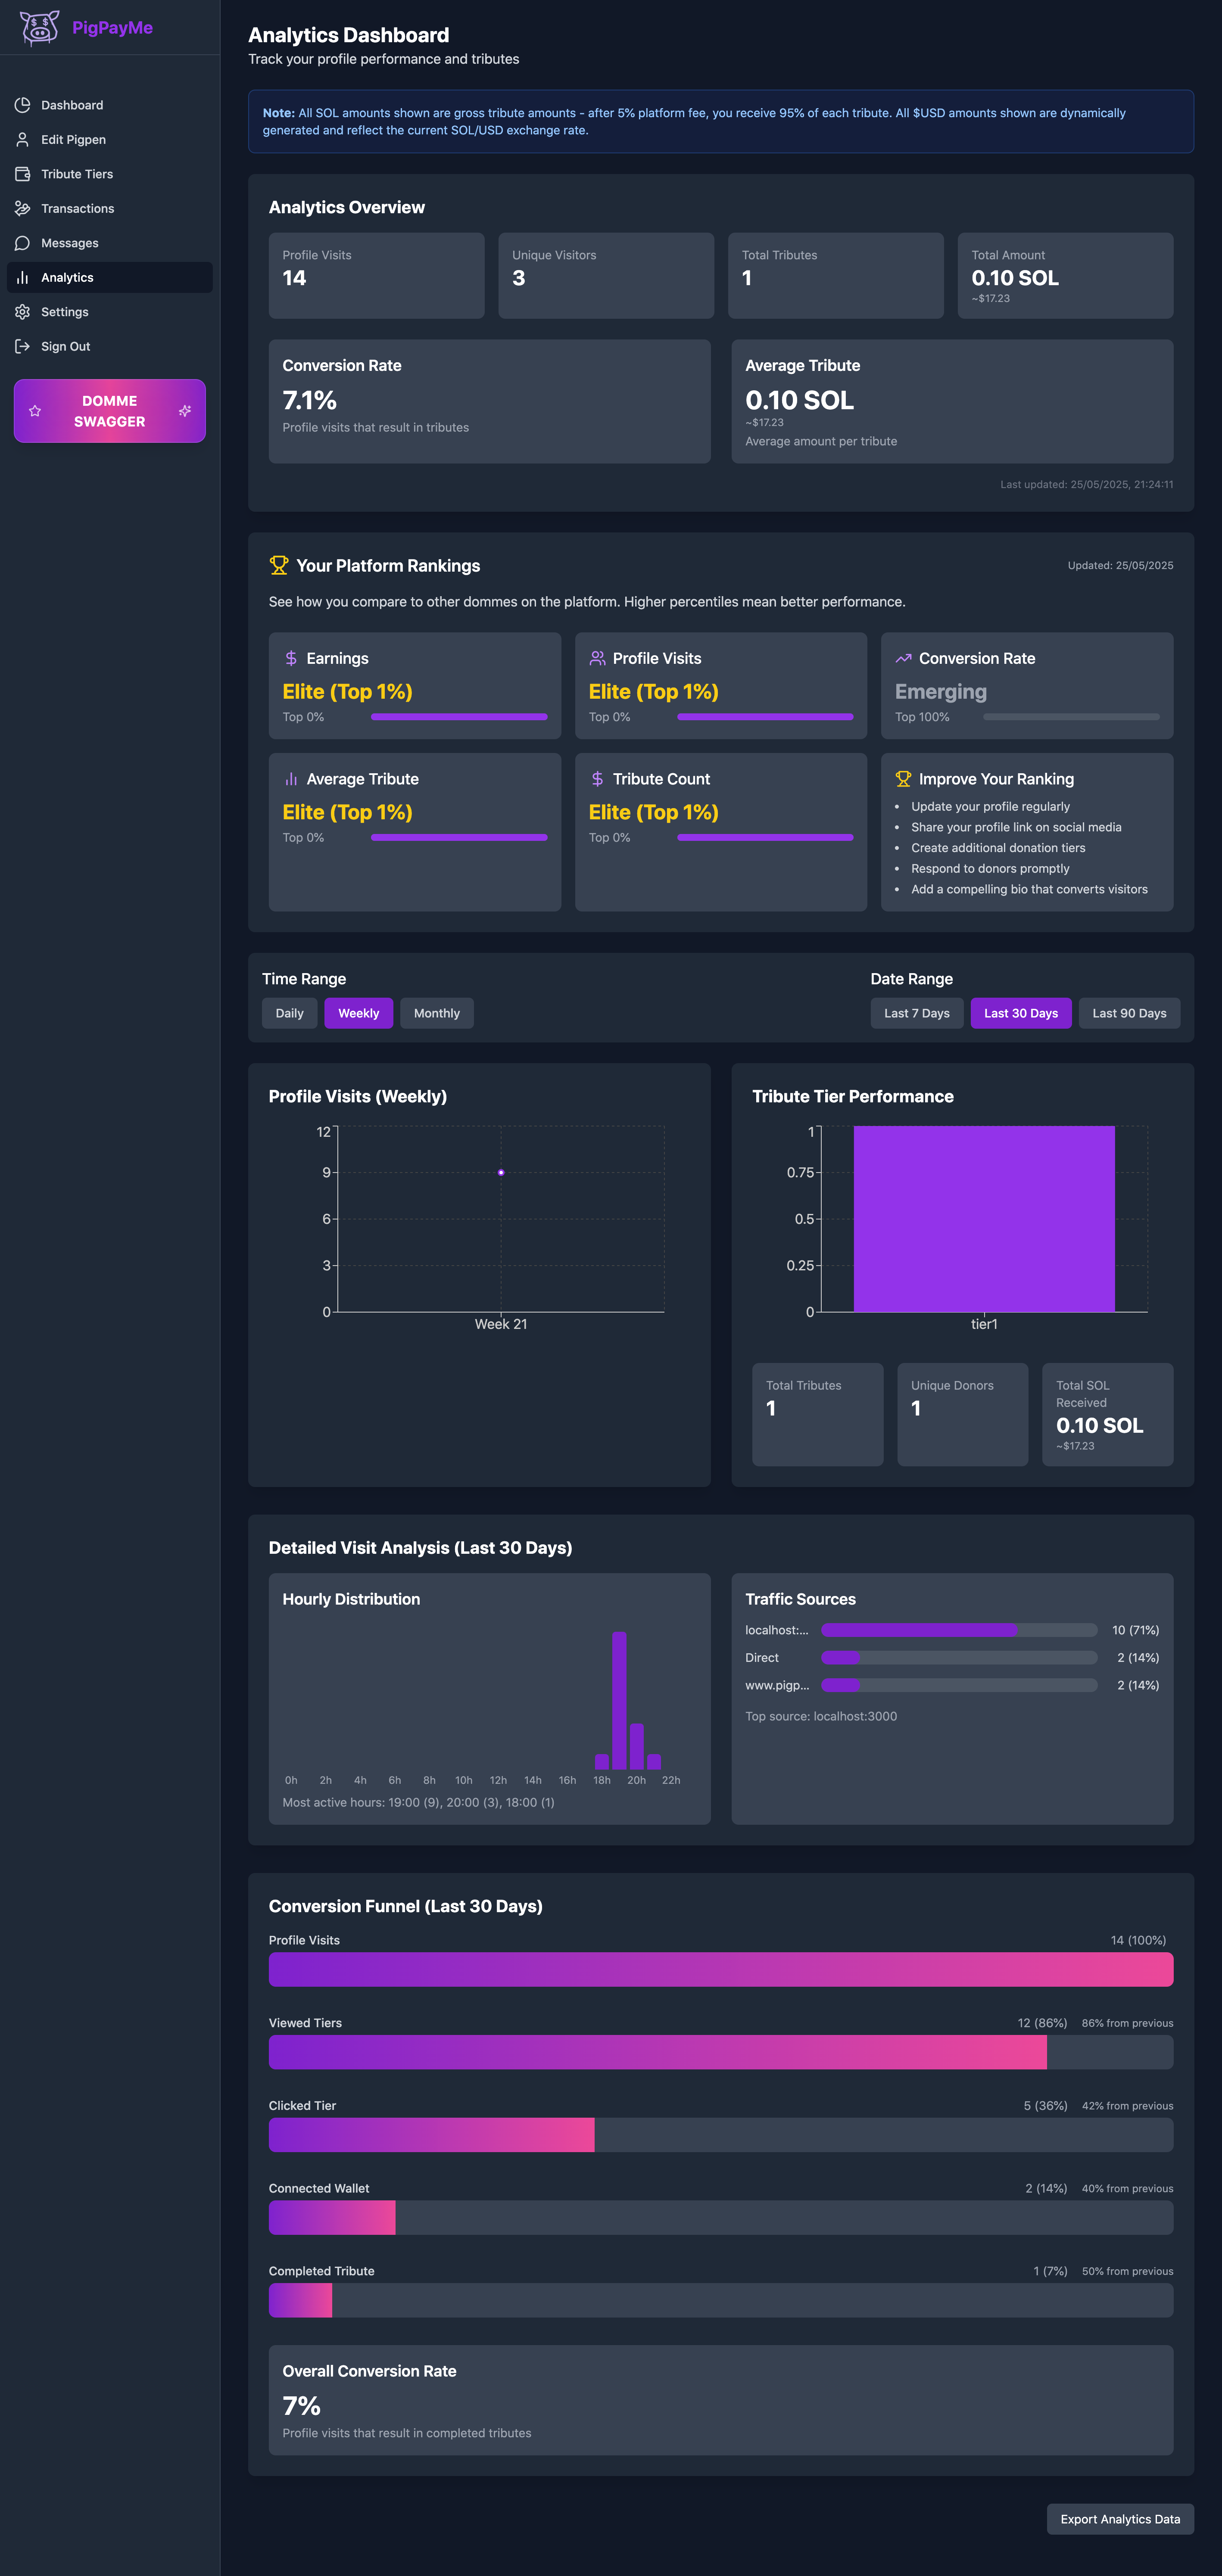Select Weekly time range
This screenshot has height=2576, width=1222.
pos(358,1013)
